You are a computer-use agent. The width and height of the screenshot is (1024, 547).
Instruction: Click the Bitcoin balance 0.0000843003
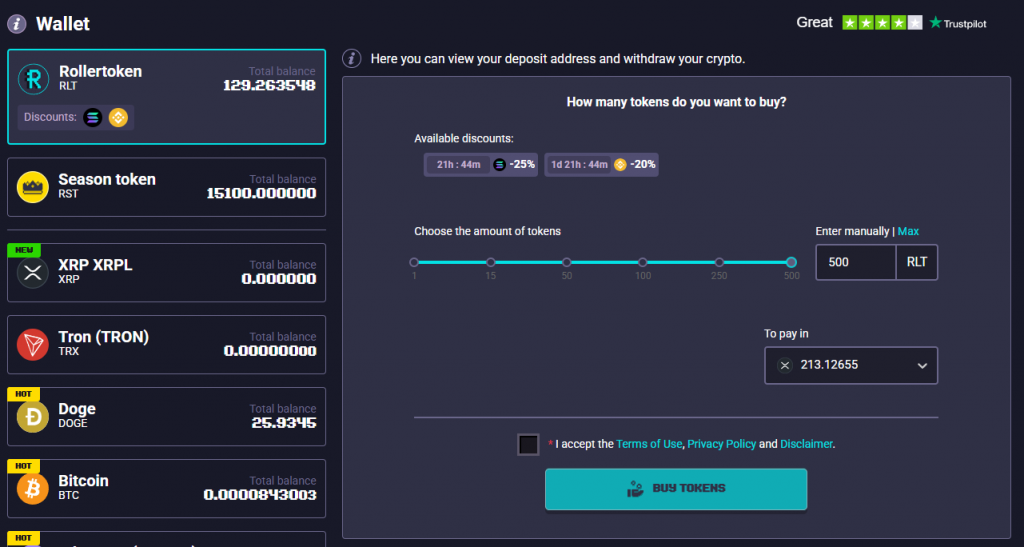(x=260, y=495)
